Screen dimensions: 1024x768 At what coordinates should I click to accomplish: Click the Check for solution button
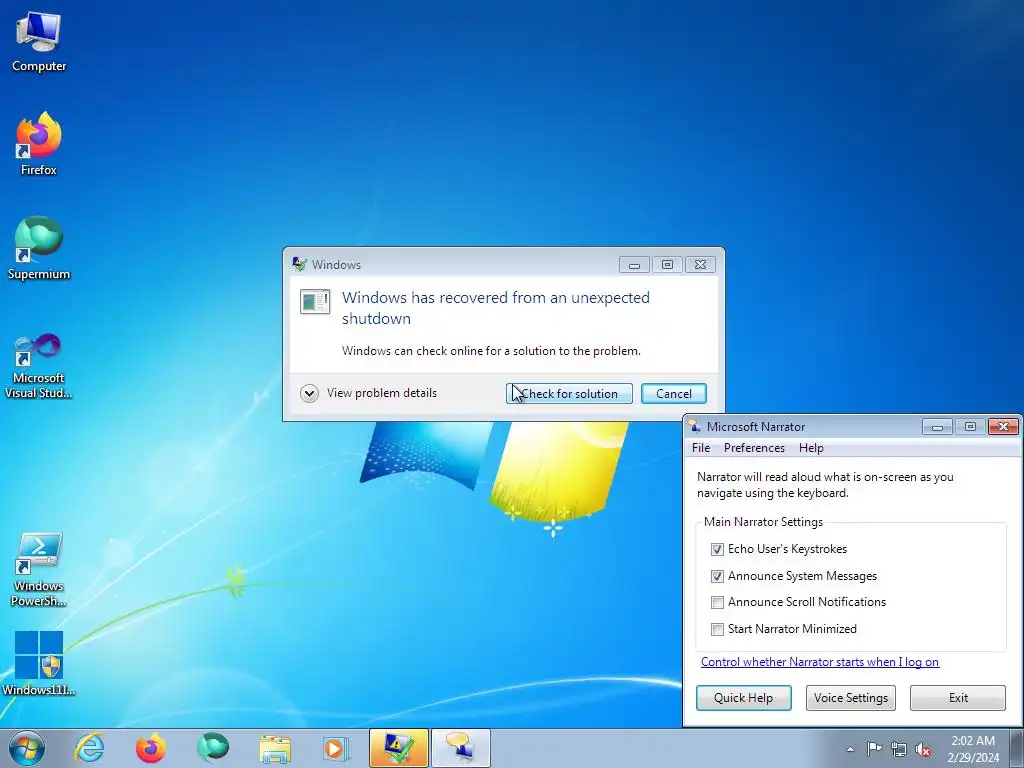569,393
